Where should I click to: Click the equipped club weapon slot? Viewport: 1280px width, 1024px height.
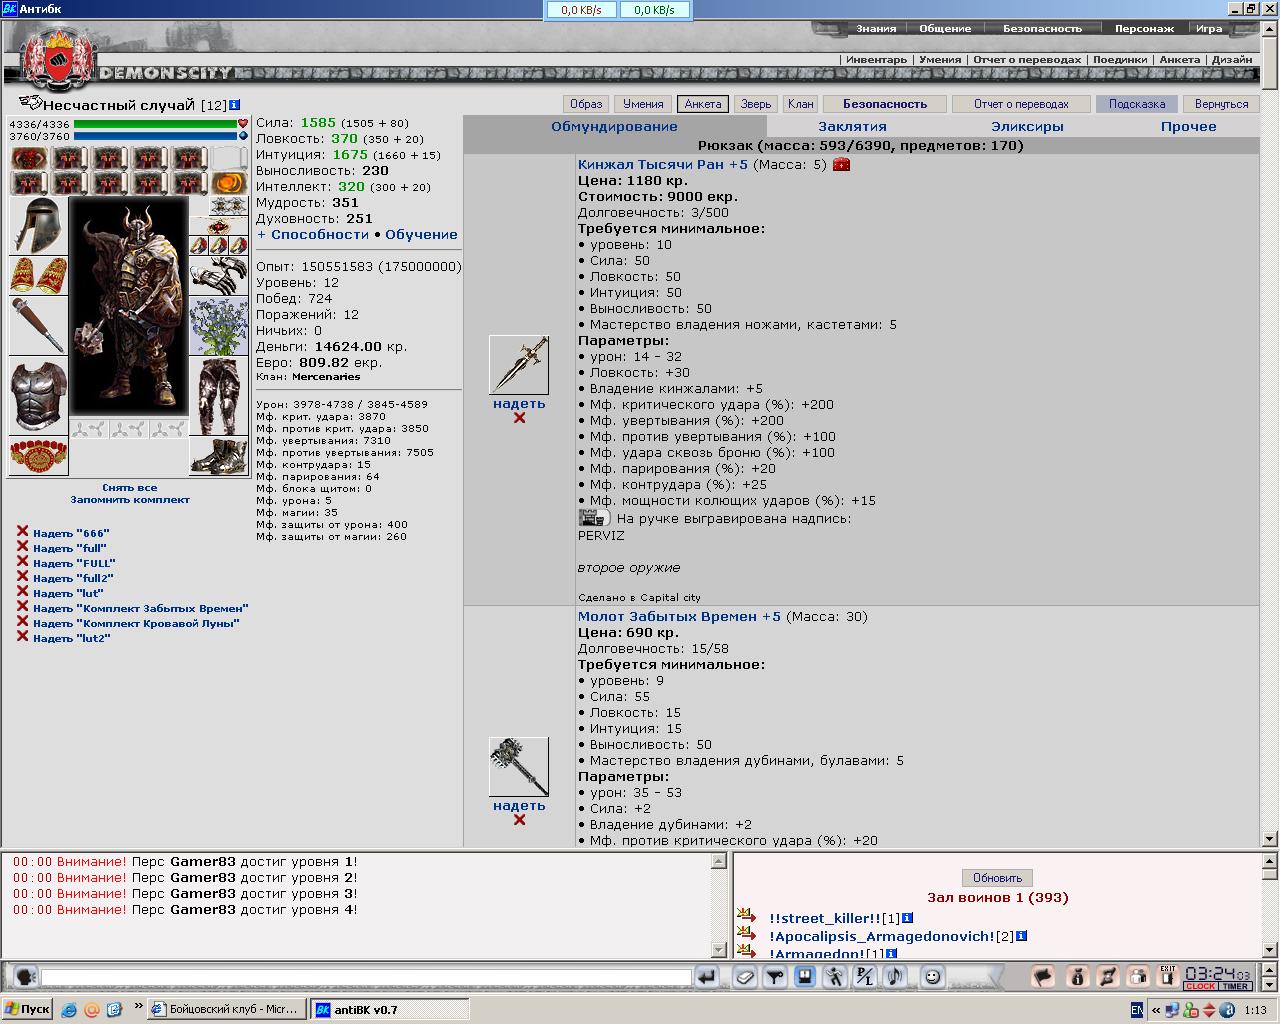coord(38,325)
